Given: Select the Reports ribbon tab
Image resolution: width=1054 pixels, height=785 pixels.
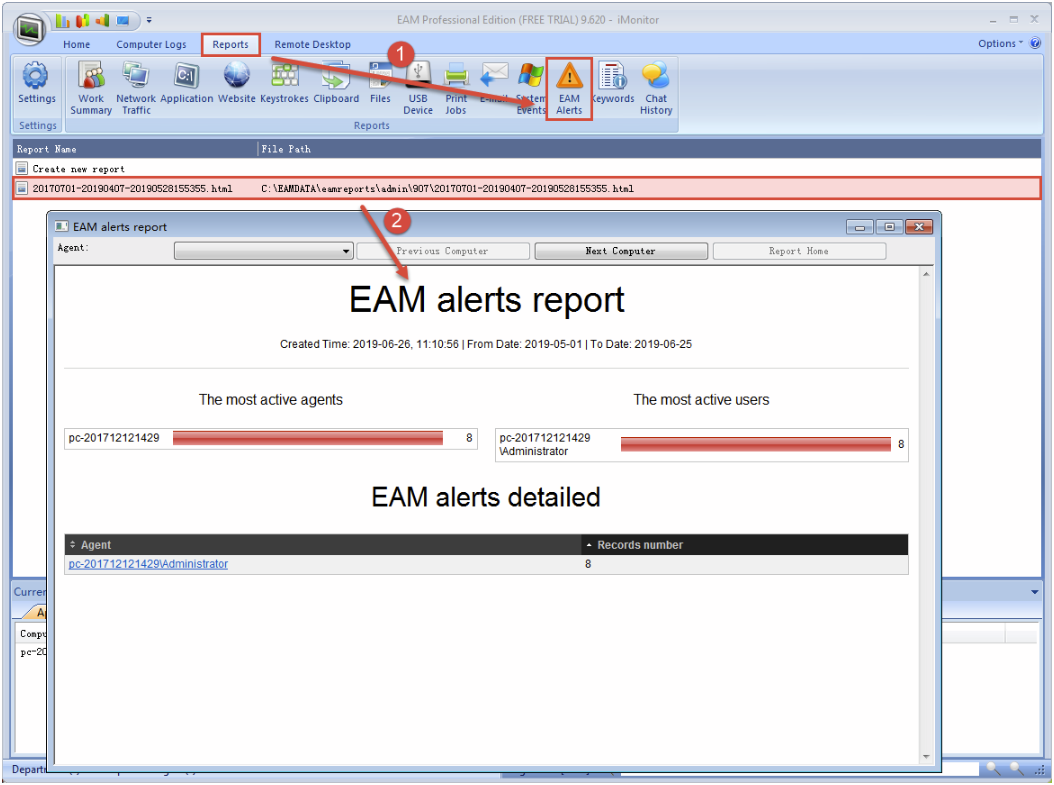Looking at the screenshot, I should [x=231, y=44].
